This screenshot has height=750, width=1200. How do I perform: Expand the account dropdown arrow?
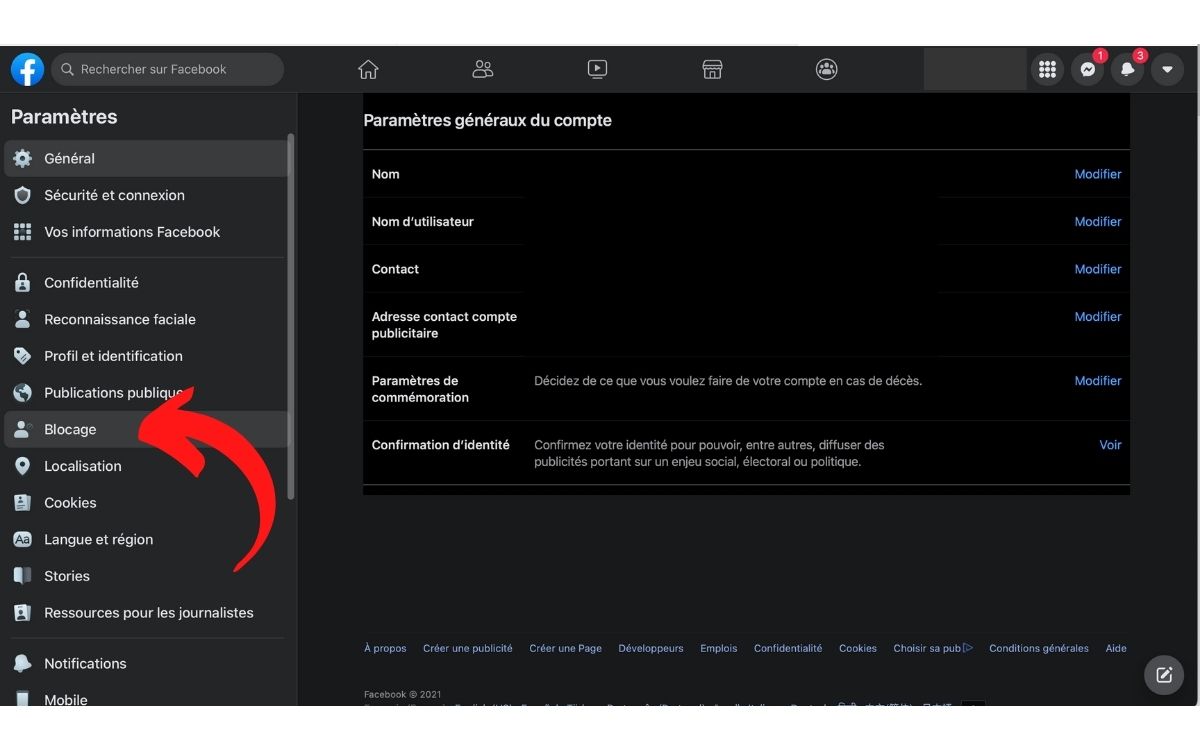click(1167, 70)
